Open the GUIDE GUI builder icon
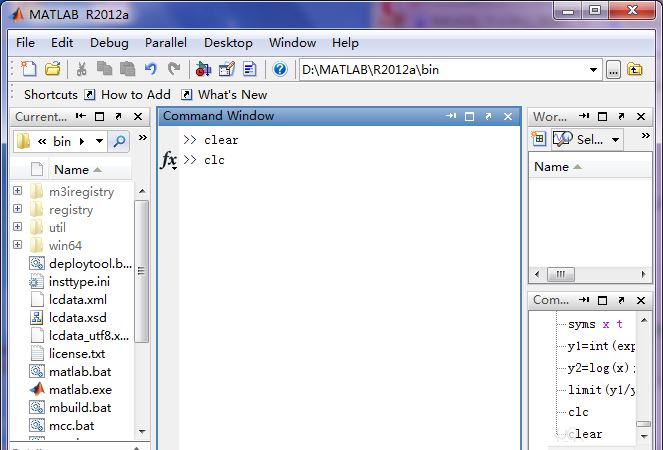This screenshot has width=663, height=450. click(x=227, y=69)
